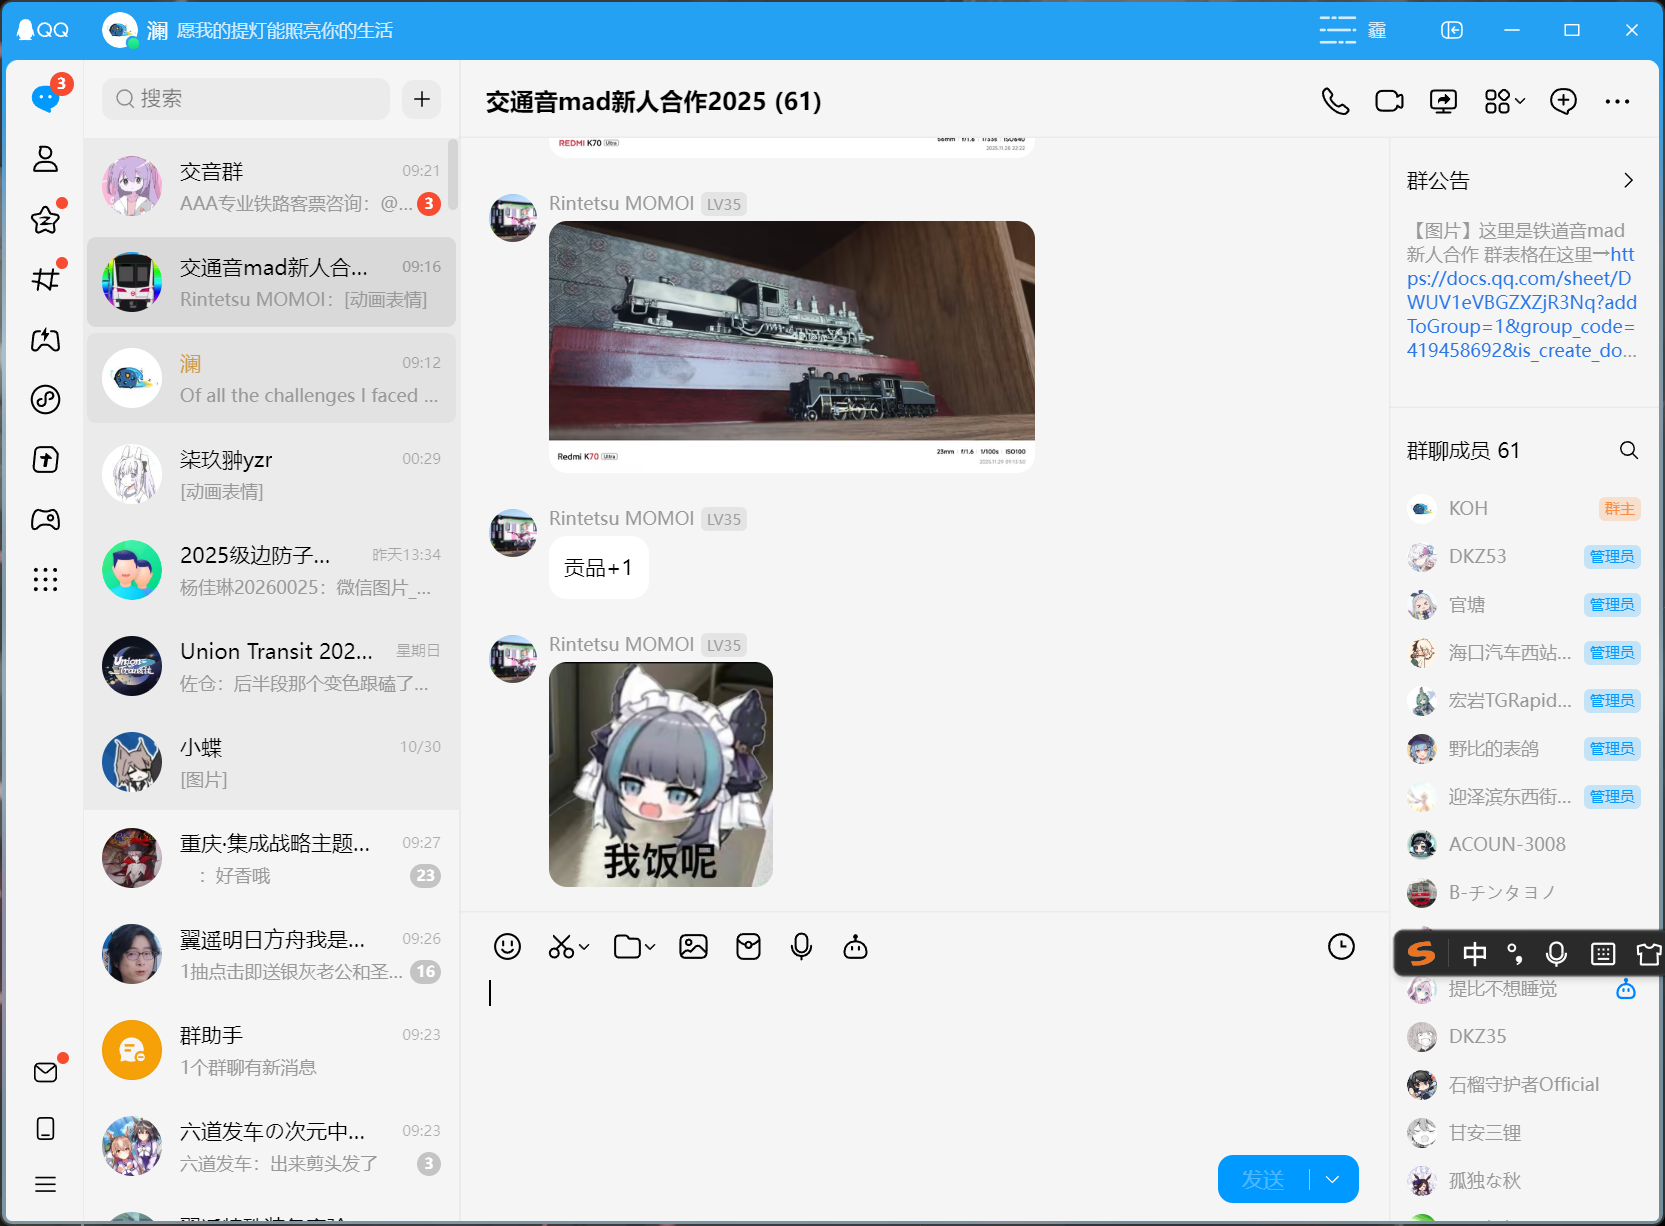The width and height of the screenshot is (1665, 1226).
Task: Click the screen share icon
Action: coord(1443,101)
